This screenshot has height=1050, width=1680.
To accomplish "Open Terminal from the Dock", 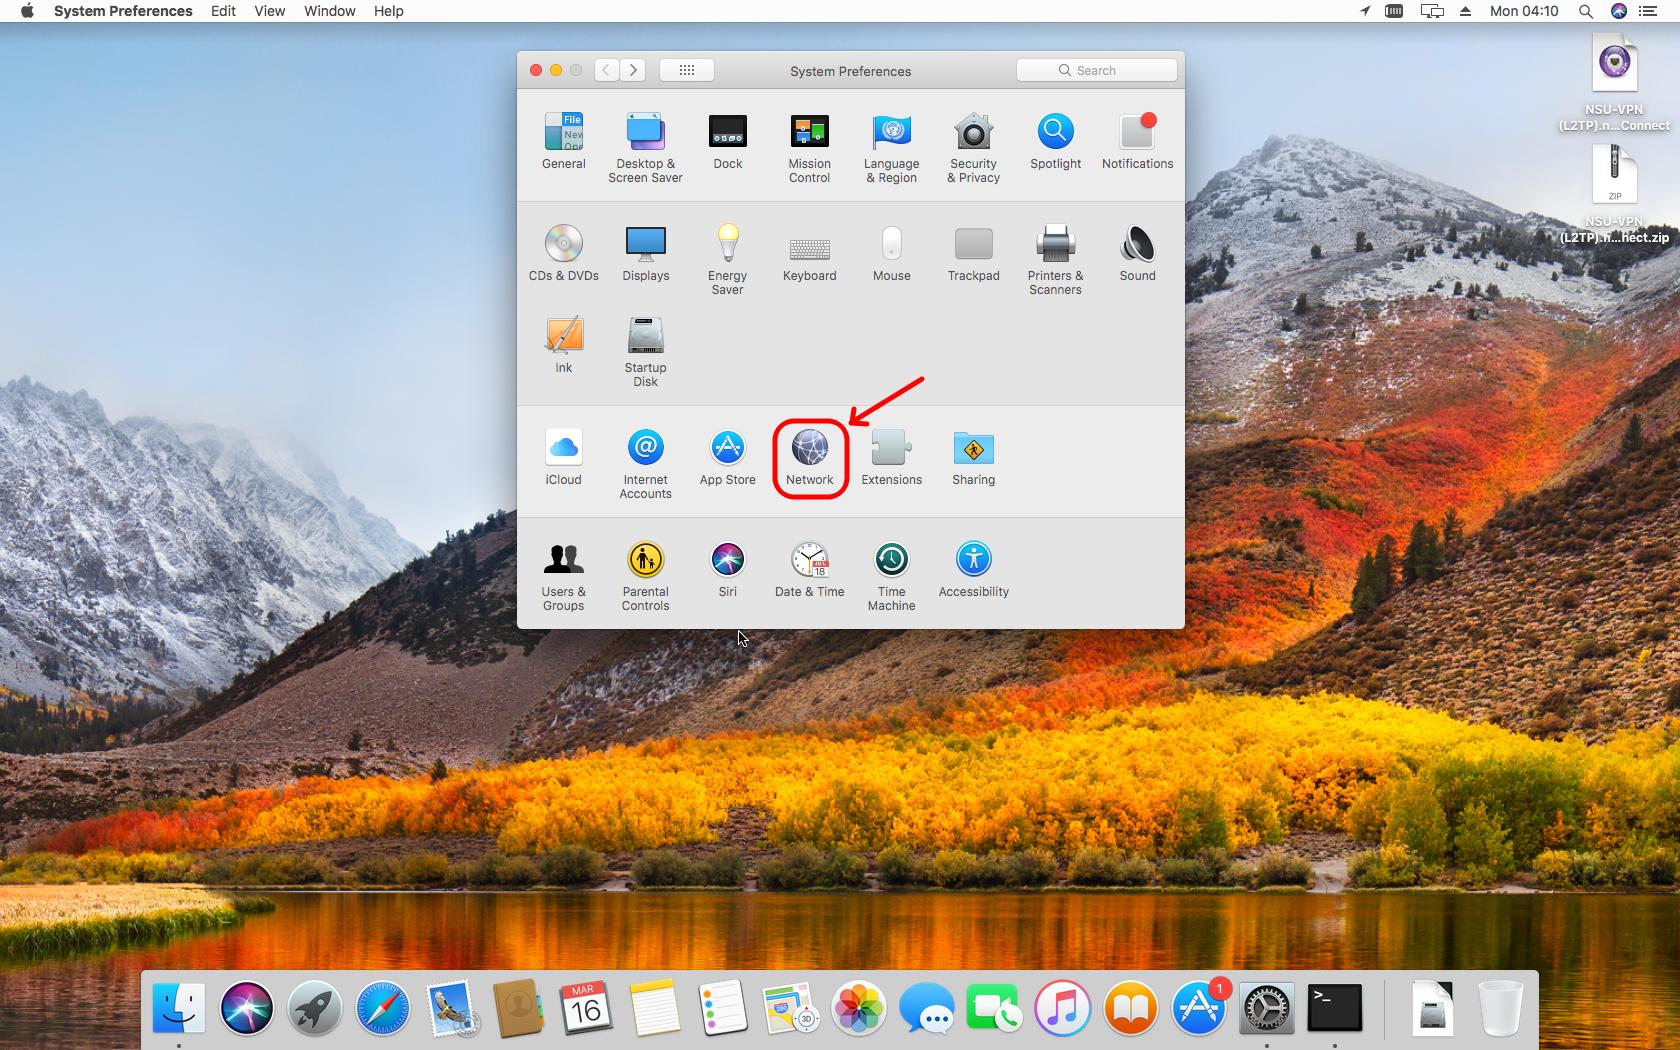I will [1335, 1008].
